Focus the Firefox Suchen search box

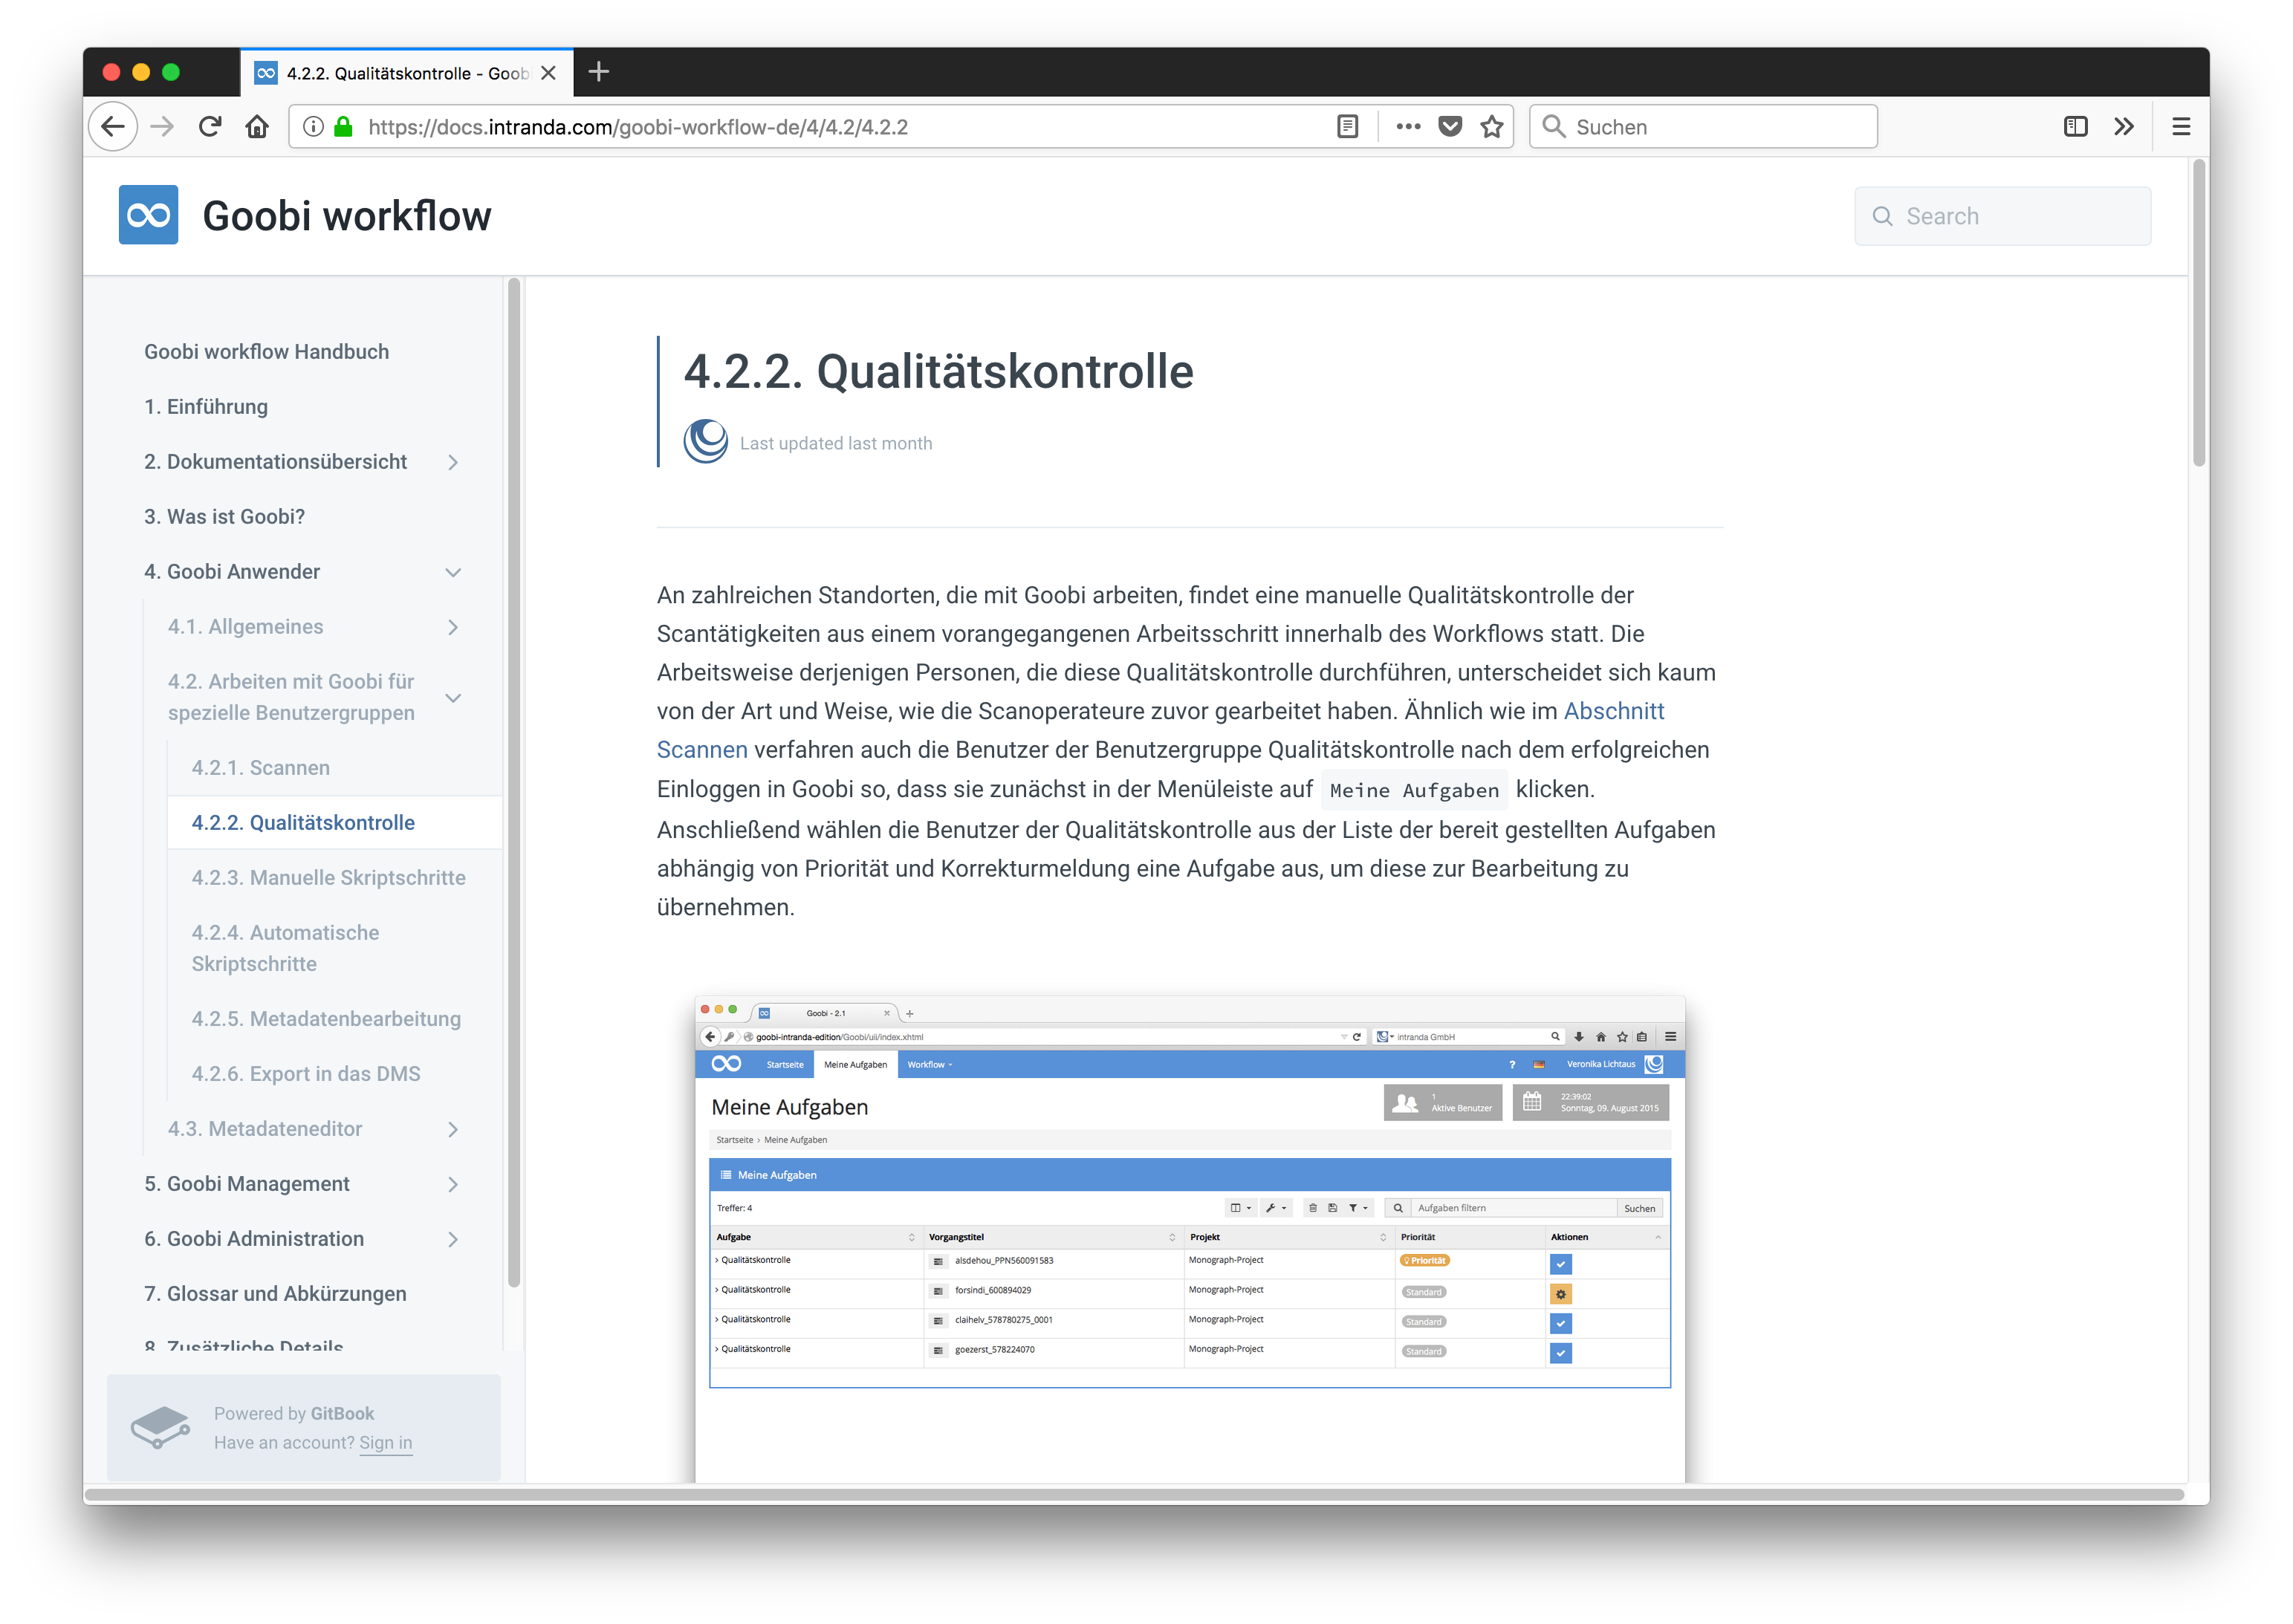coord(1703,127)
